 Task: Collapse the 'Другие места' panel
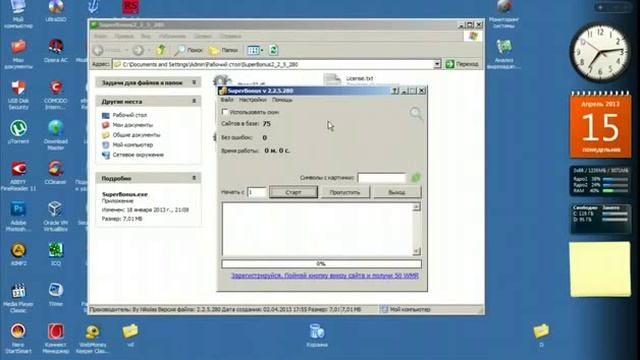coord(194,101)
